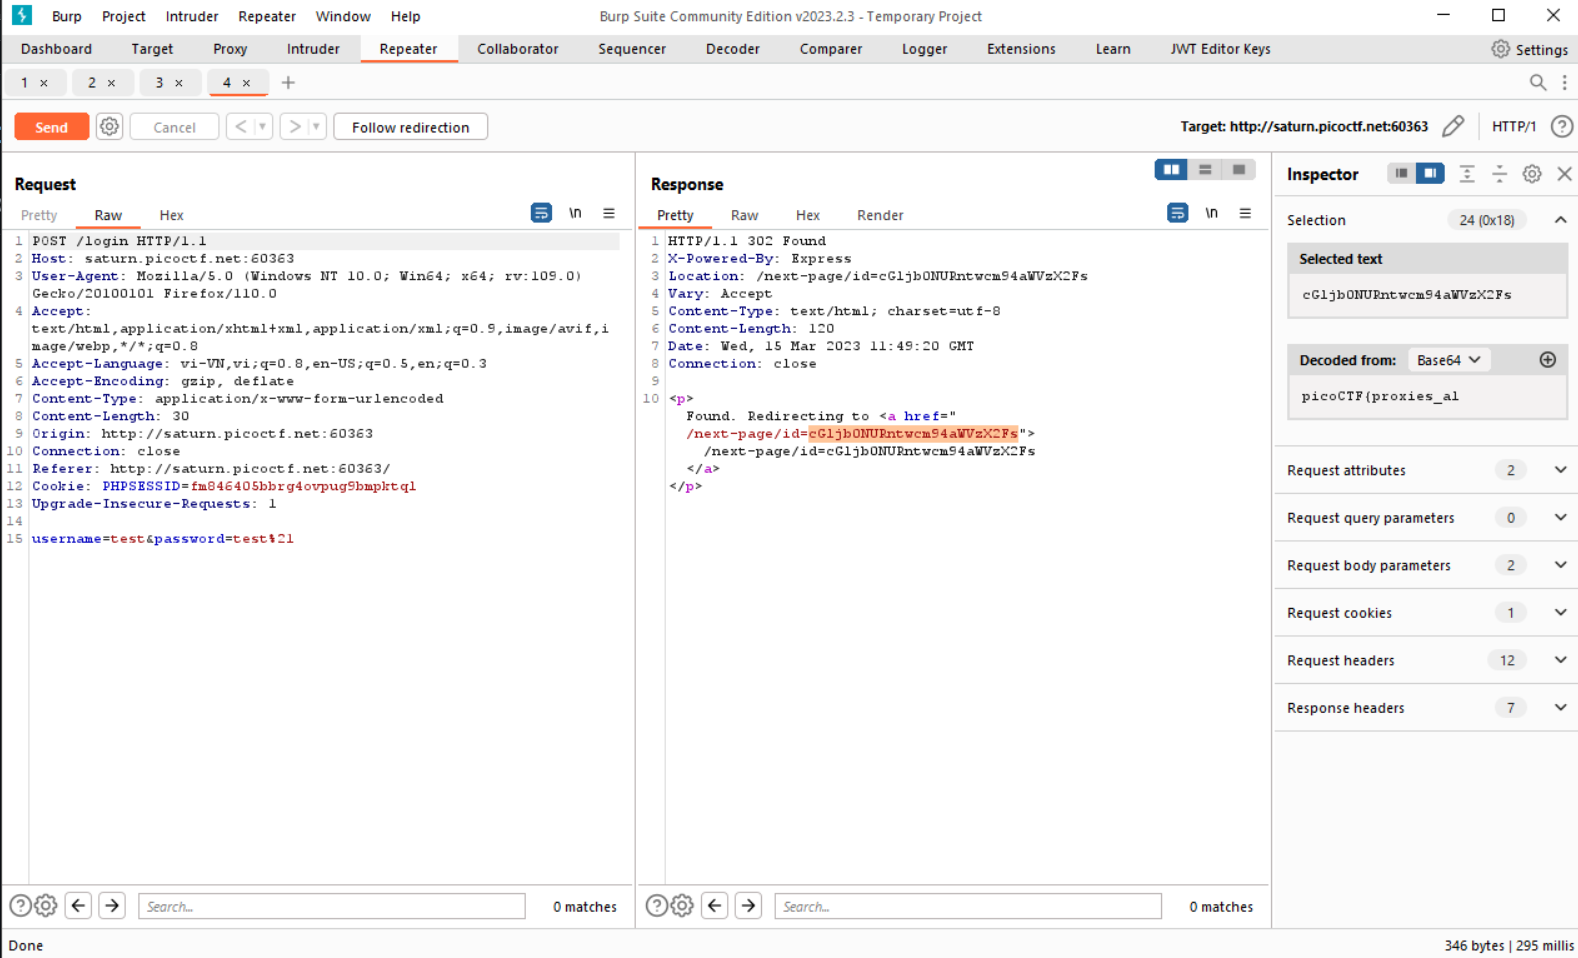Click the request search input field
1578x958 pixels.
click(x=332, y=906)
